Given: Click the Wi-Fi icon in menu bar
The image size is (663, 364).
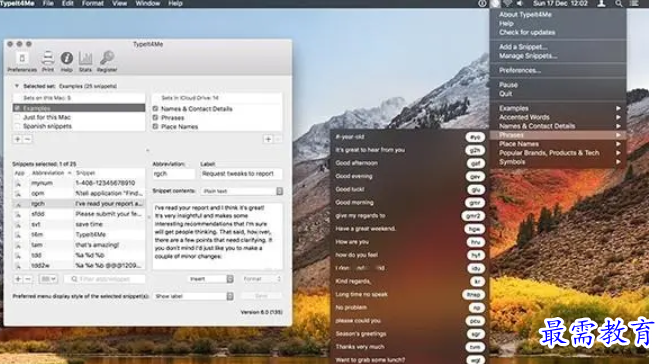Looking at the screenshot, I should point(508,3).
